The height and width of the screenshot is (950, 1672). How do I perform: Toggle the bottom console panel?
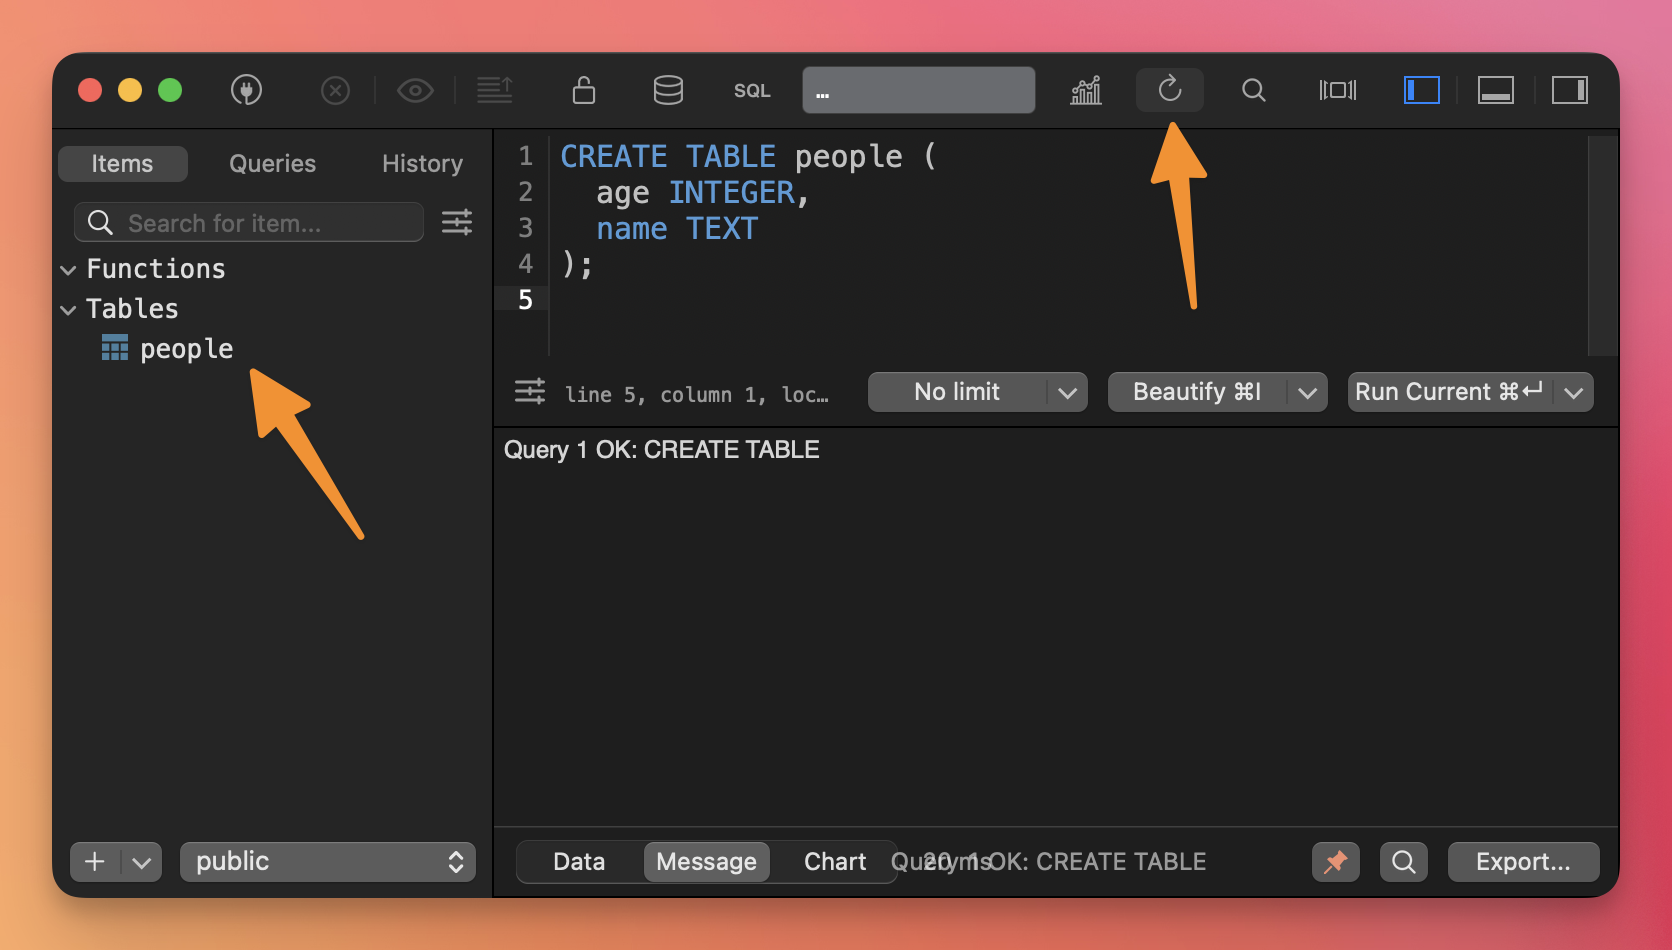[x=1495, y=90]
